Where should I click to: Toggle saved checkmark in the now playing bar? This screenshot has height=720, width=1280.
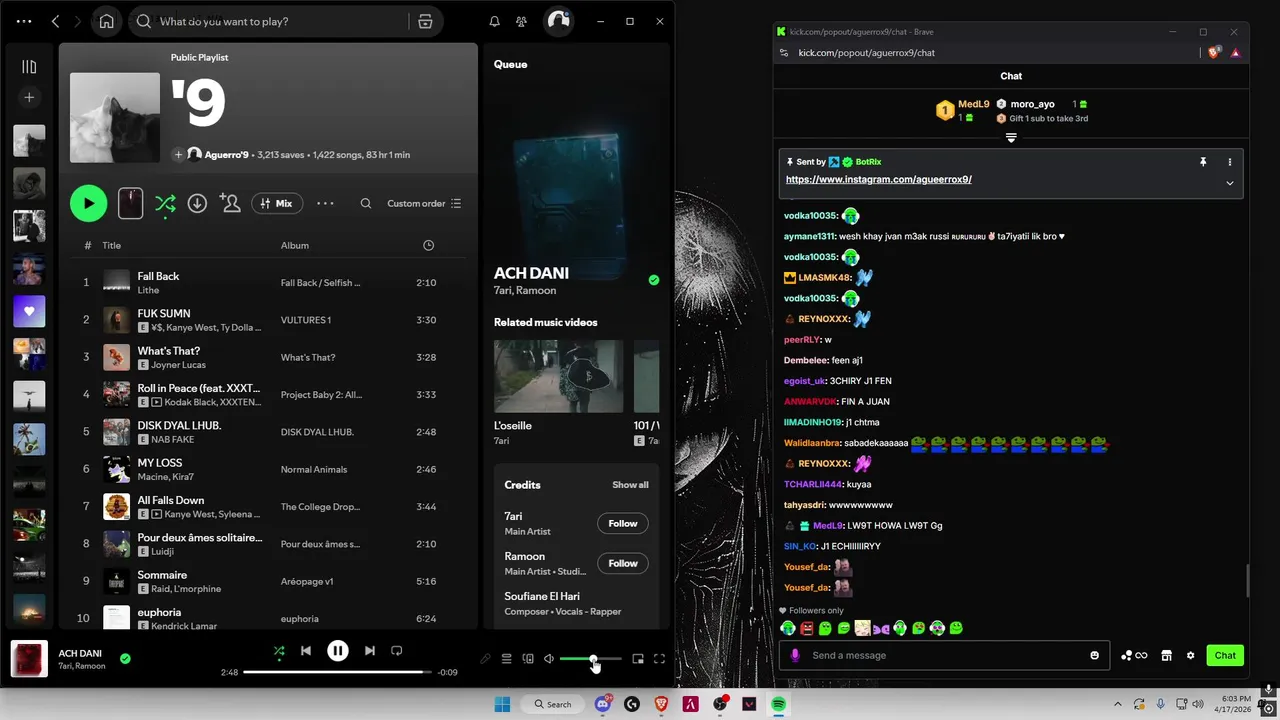click(125, 659)
